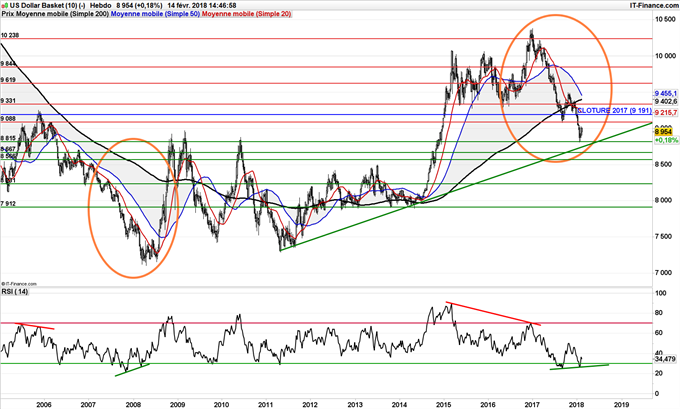This screenshot has height=409, width=680.
Task: Click the 8 500 price axis label
Action: tap(666, 164)
